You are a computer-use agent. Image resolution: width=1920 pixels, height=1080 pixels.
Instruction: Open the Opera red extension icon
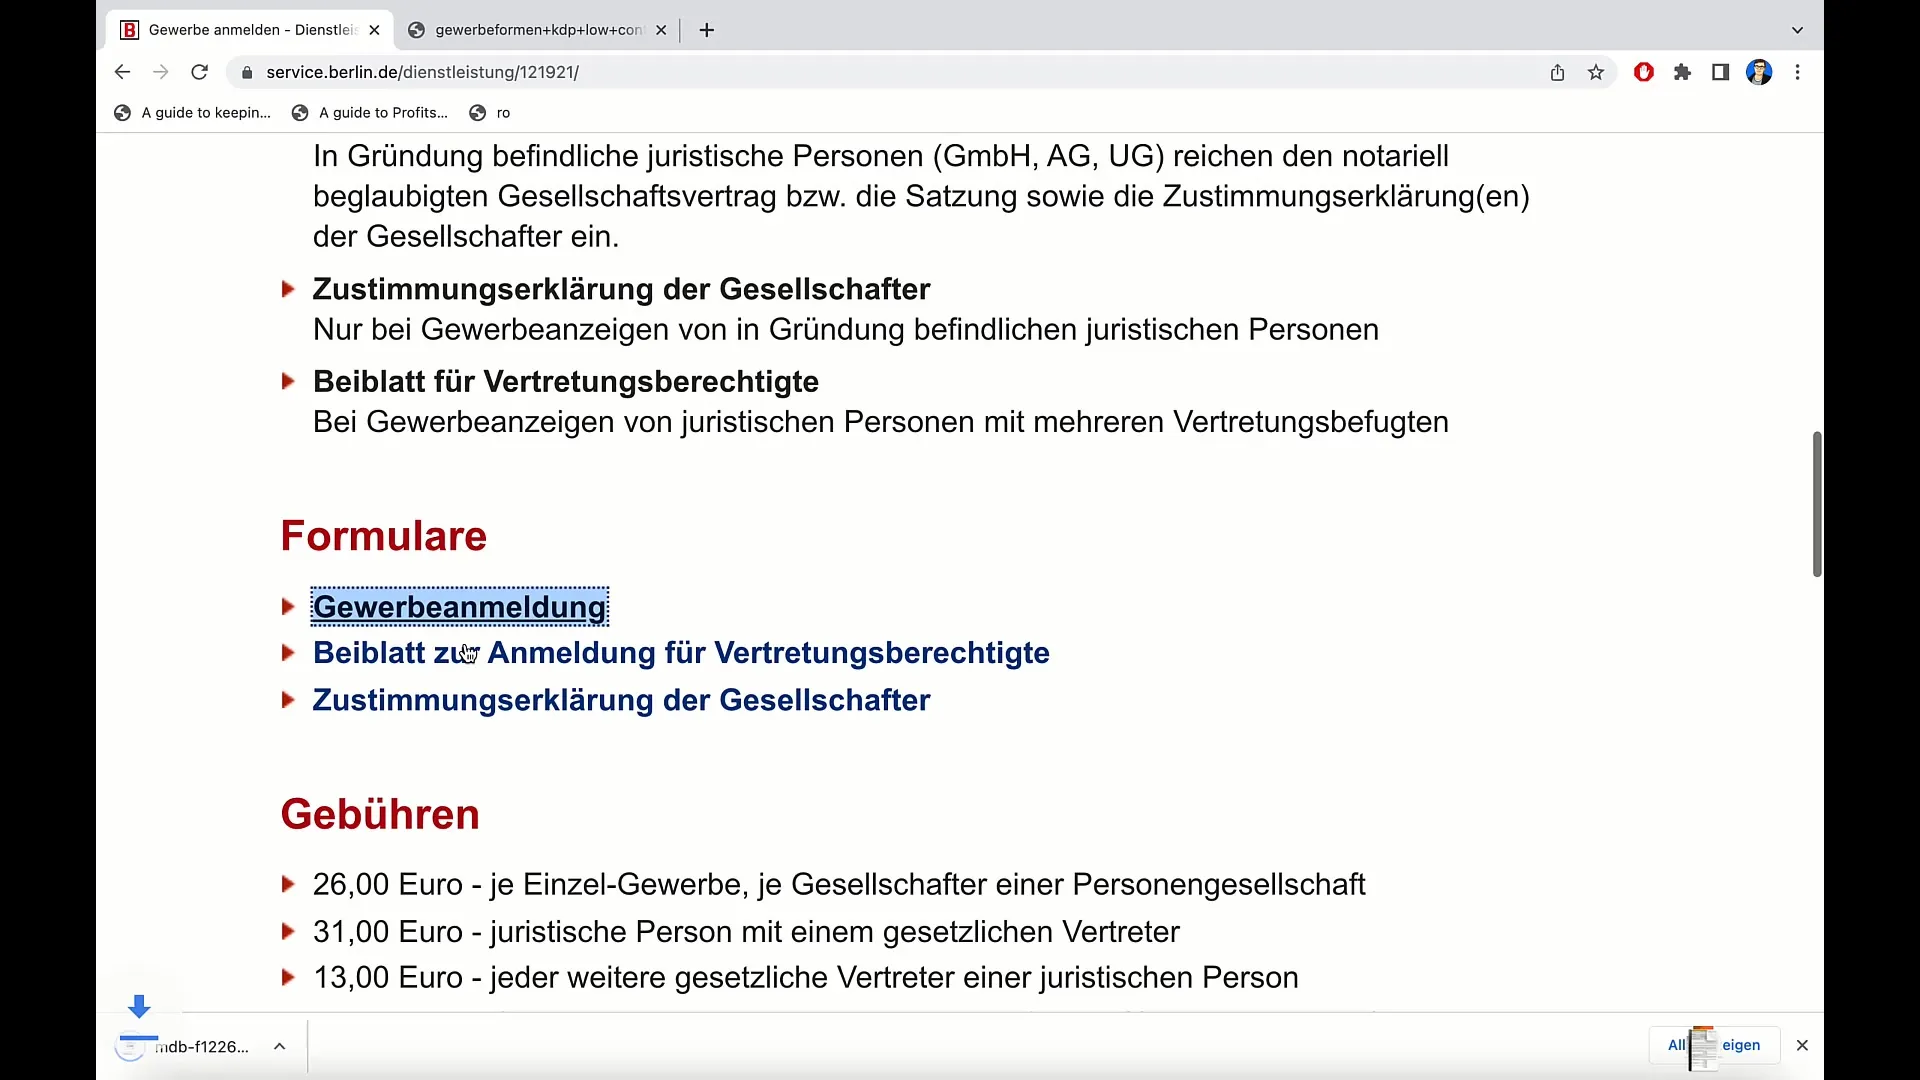point(1644,72)
